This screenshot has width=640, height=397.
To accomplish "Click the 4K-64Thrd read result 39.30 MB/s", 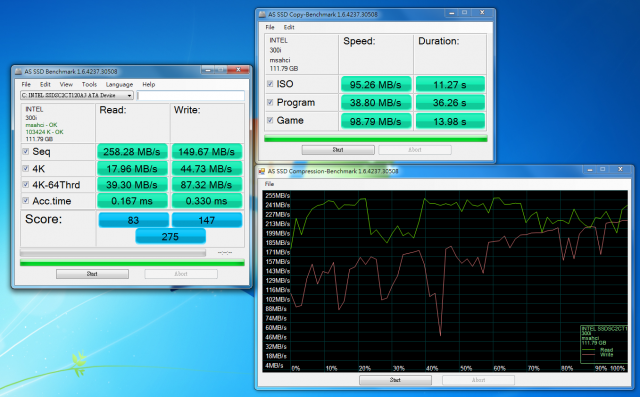I will pos(132,185).
